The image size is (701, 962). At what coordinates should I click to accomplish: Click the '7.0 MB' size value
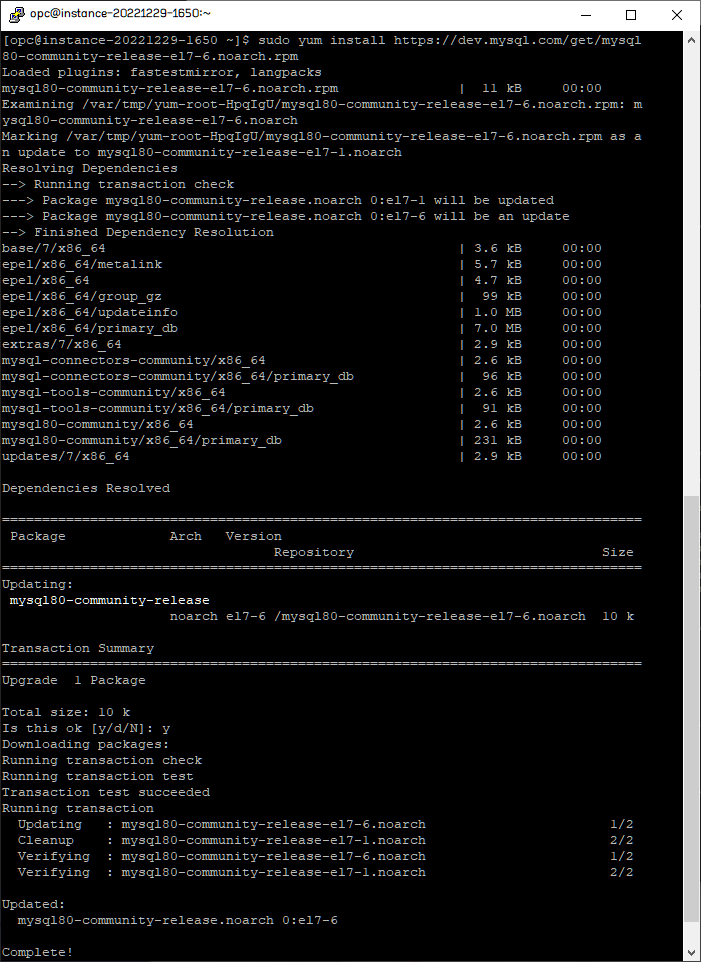pyautogui.click(x=497, y=328)
